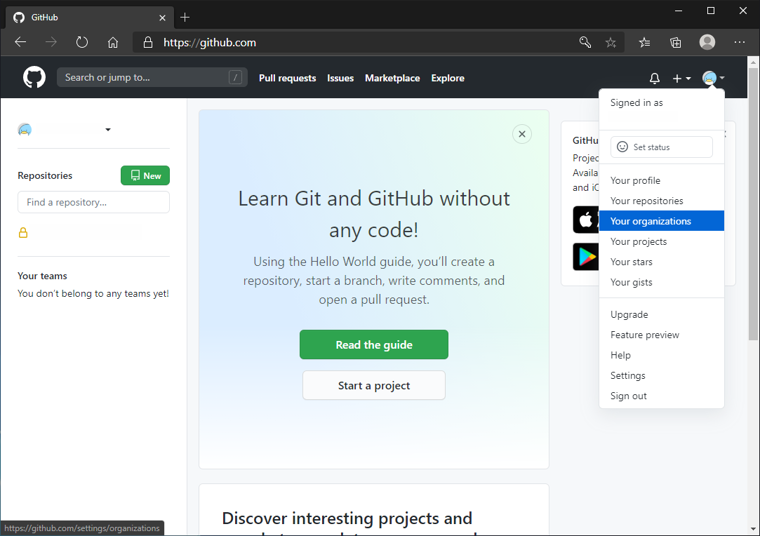Image resolution: width=760 pixels, height=536 pixels.
Task: Choose Upgrade in the user menu
Action: tap(661, 315)
